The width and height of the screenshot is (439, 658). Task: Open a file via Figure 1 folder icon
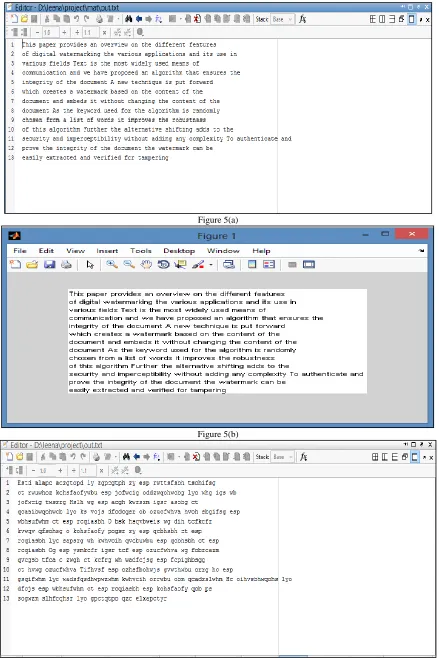click(x=32, y=264)
